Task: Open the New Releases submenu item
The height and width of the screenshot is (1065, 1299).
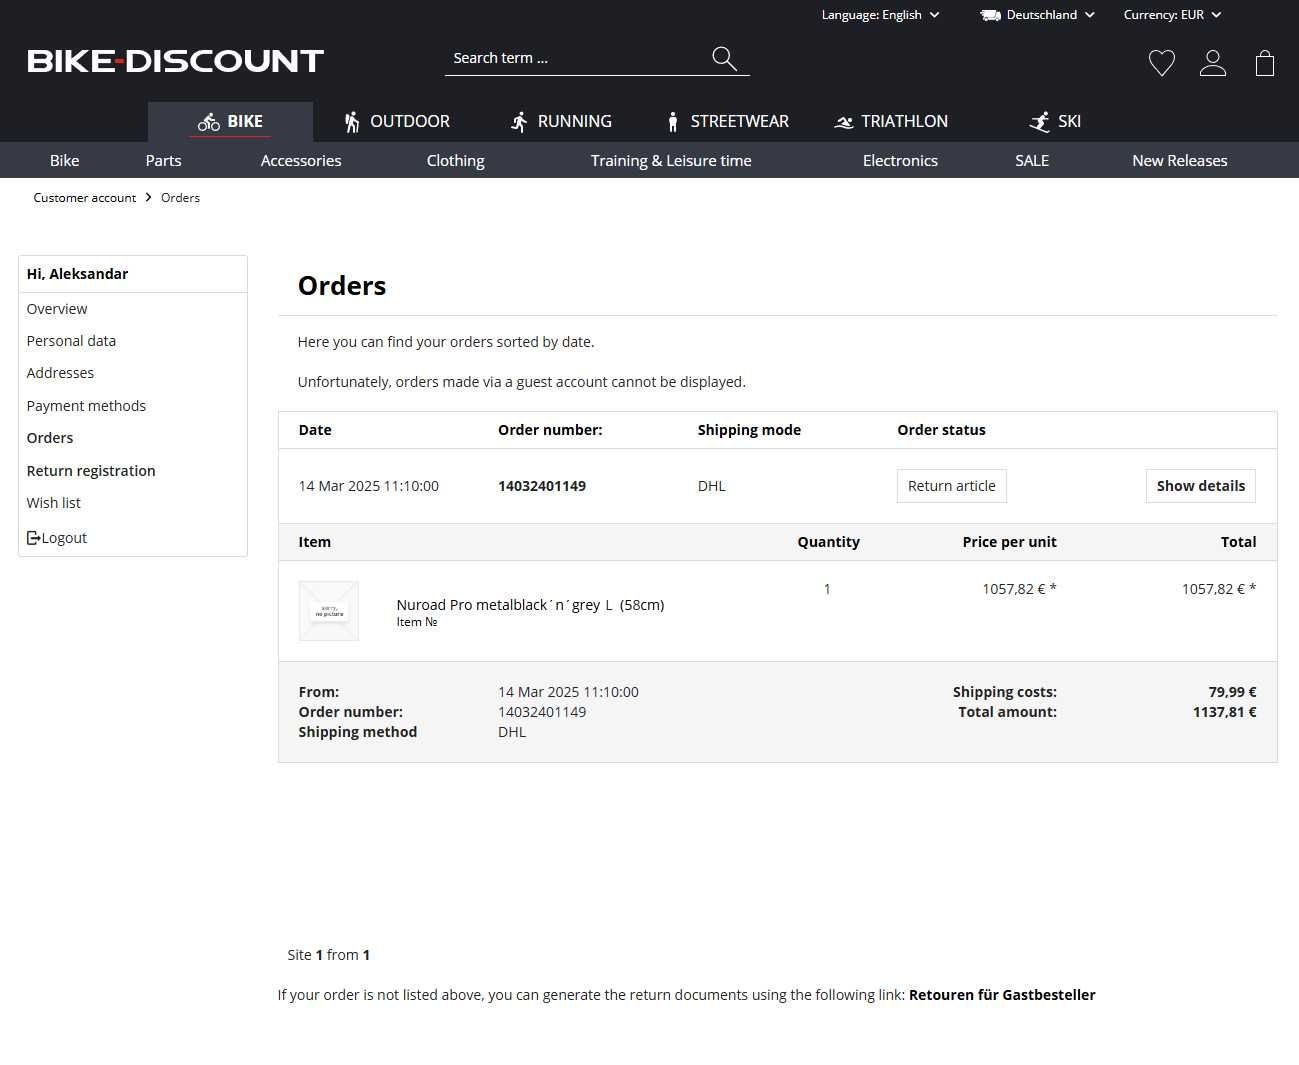Action: (1179, 161)
